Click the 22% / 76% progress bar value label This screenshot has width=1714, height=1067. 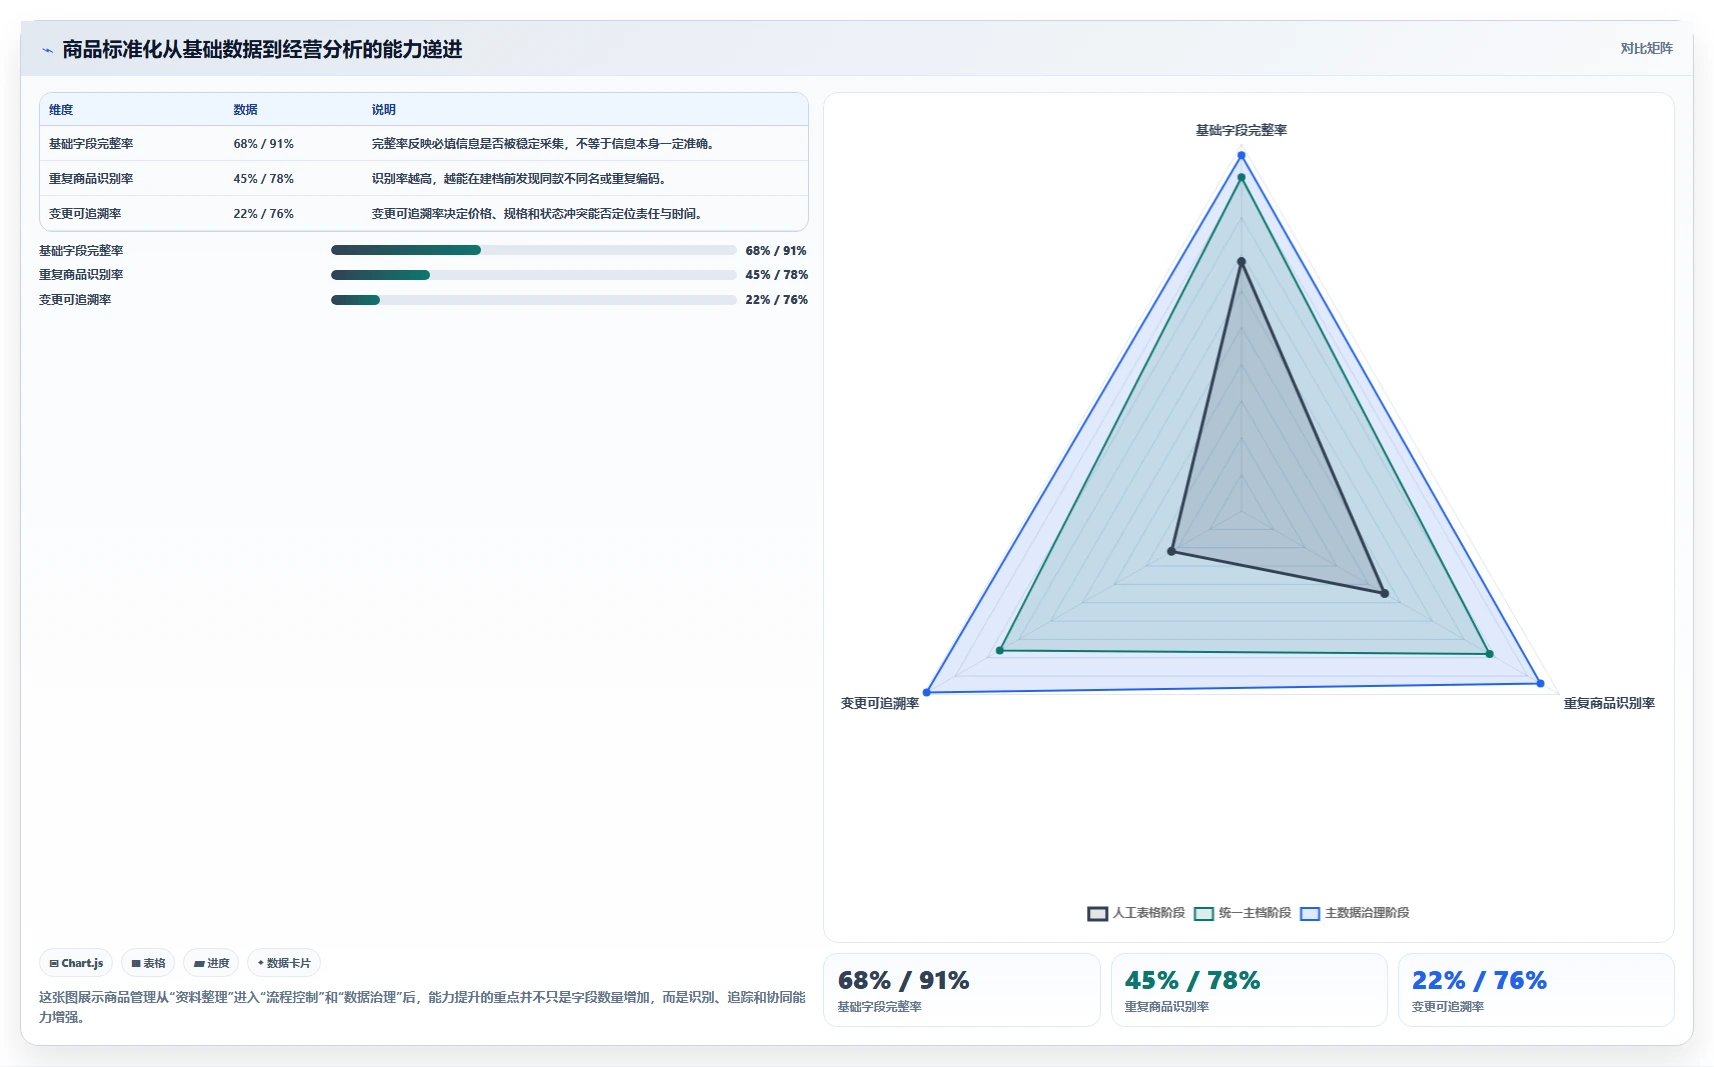coord(776,300)
